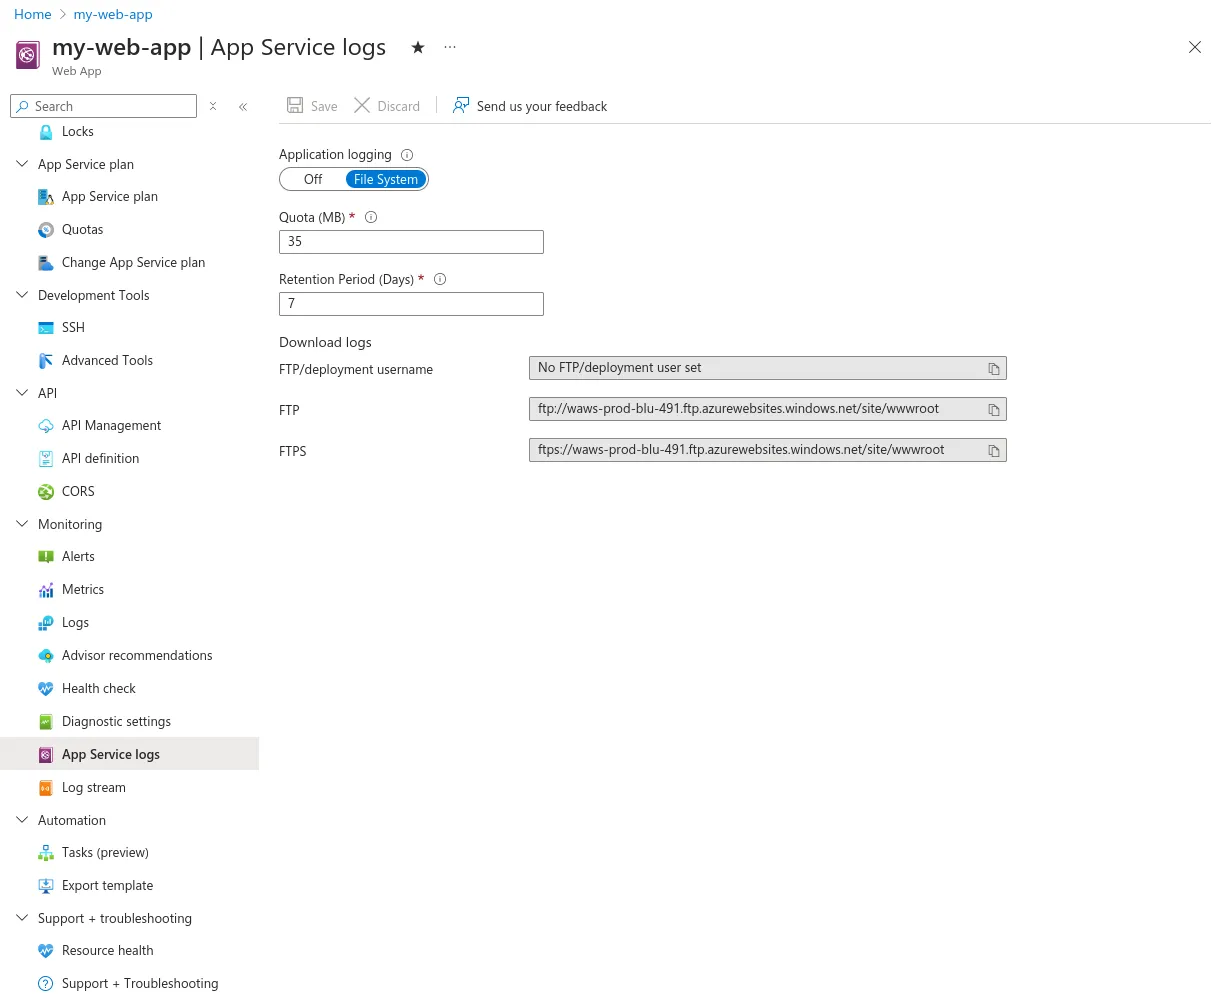Collapse the API section
This screenshot has width=1229, height=999.
[x=22, y=393]
